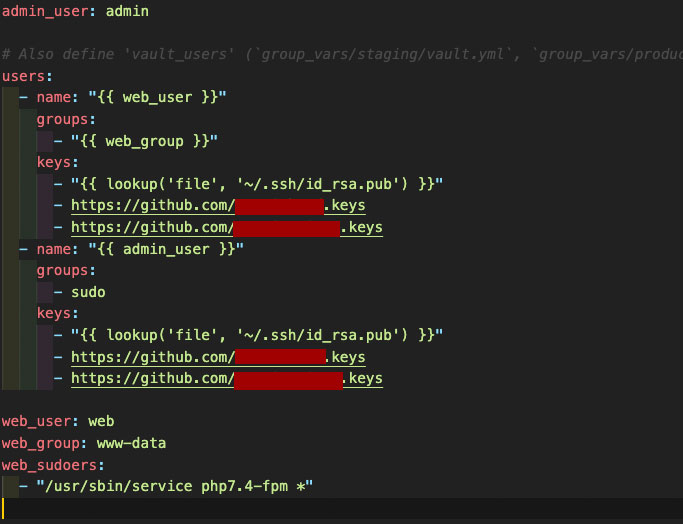This screenshot has width=683, height=524.
Task: Place cursor on the admin_user: admin line
Action: pyautogui.click(x=75, y=11)
